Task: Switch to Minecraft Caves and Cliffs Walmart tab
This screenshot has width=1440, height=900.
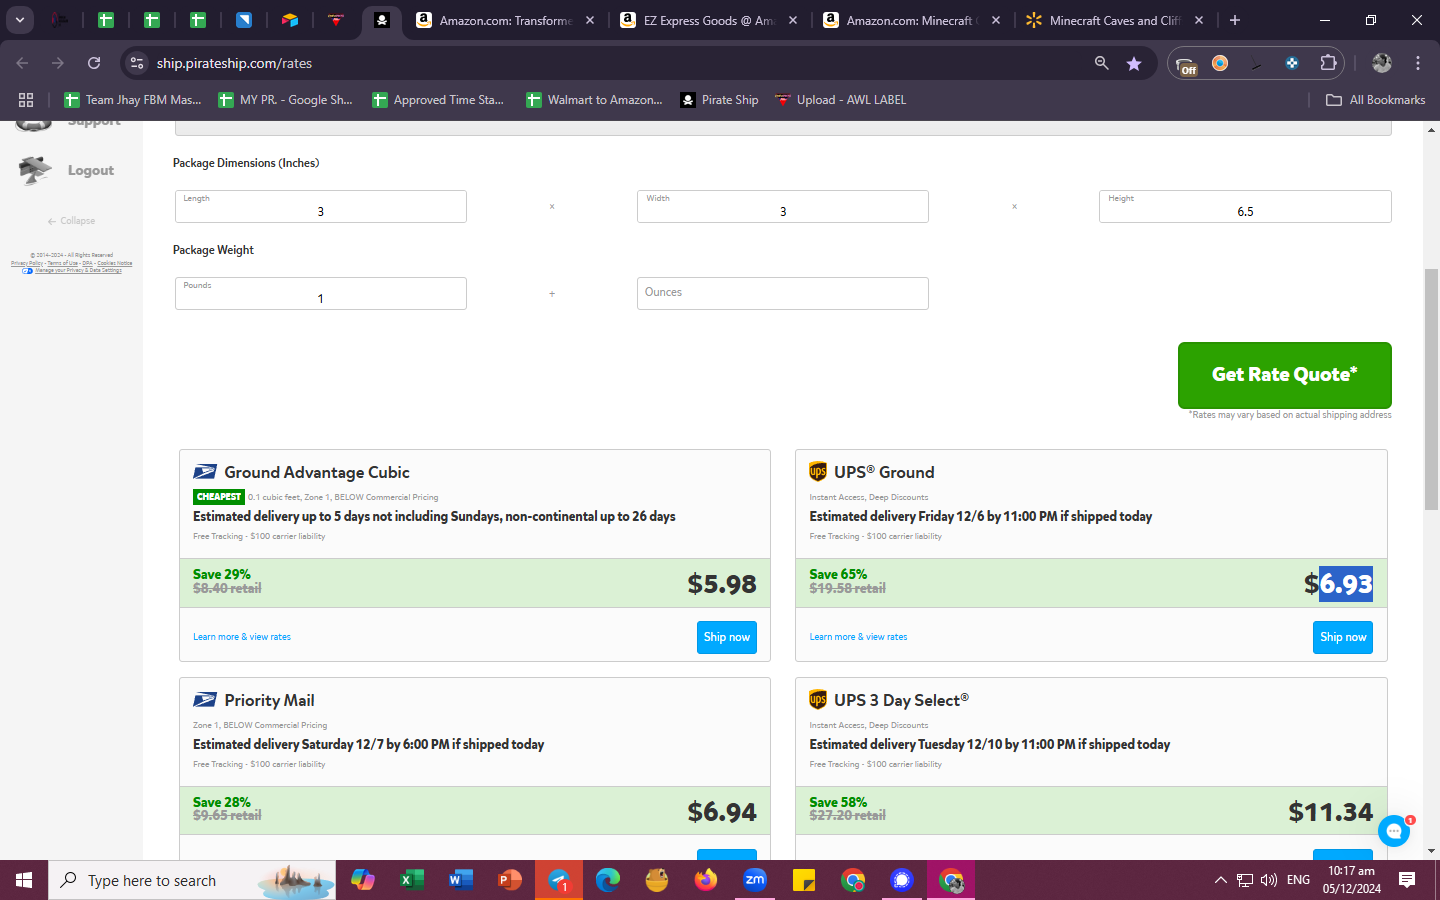Action: 1114,20
